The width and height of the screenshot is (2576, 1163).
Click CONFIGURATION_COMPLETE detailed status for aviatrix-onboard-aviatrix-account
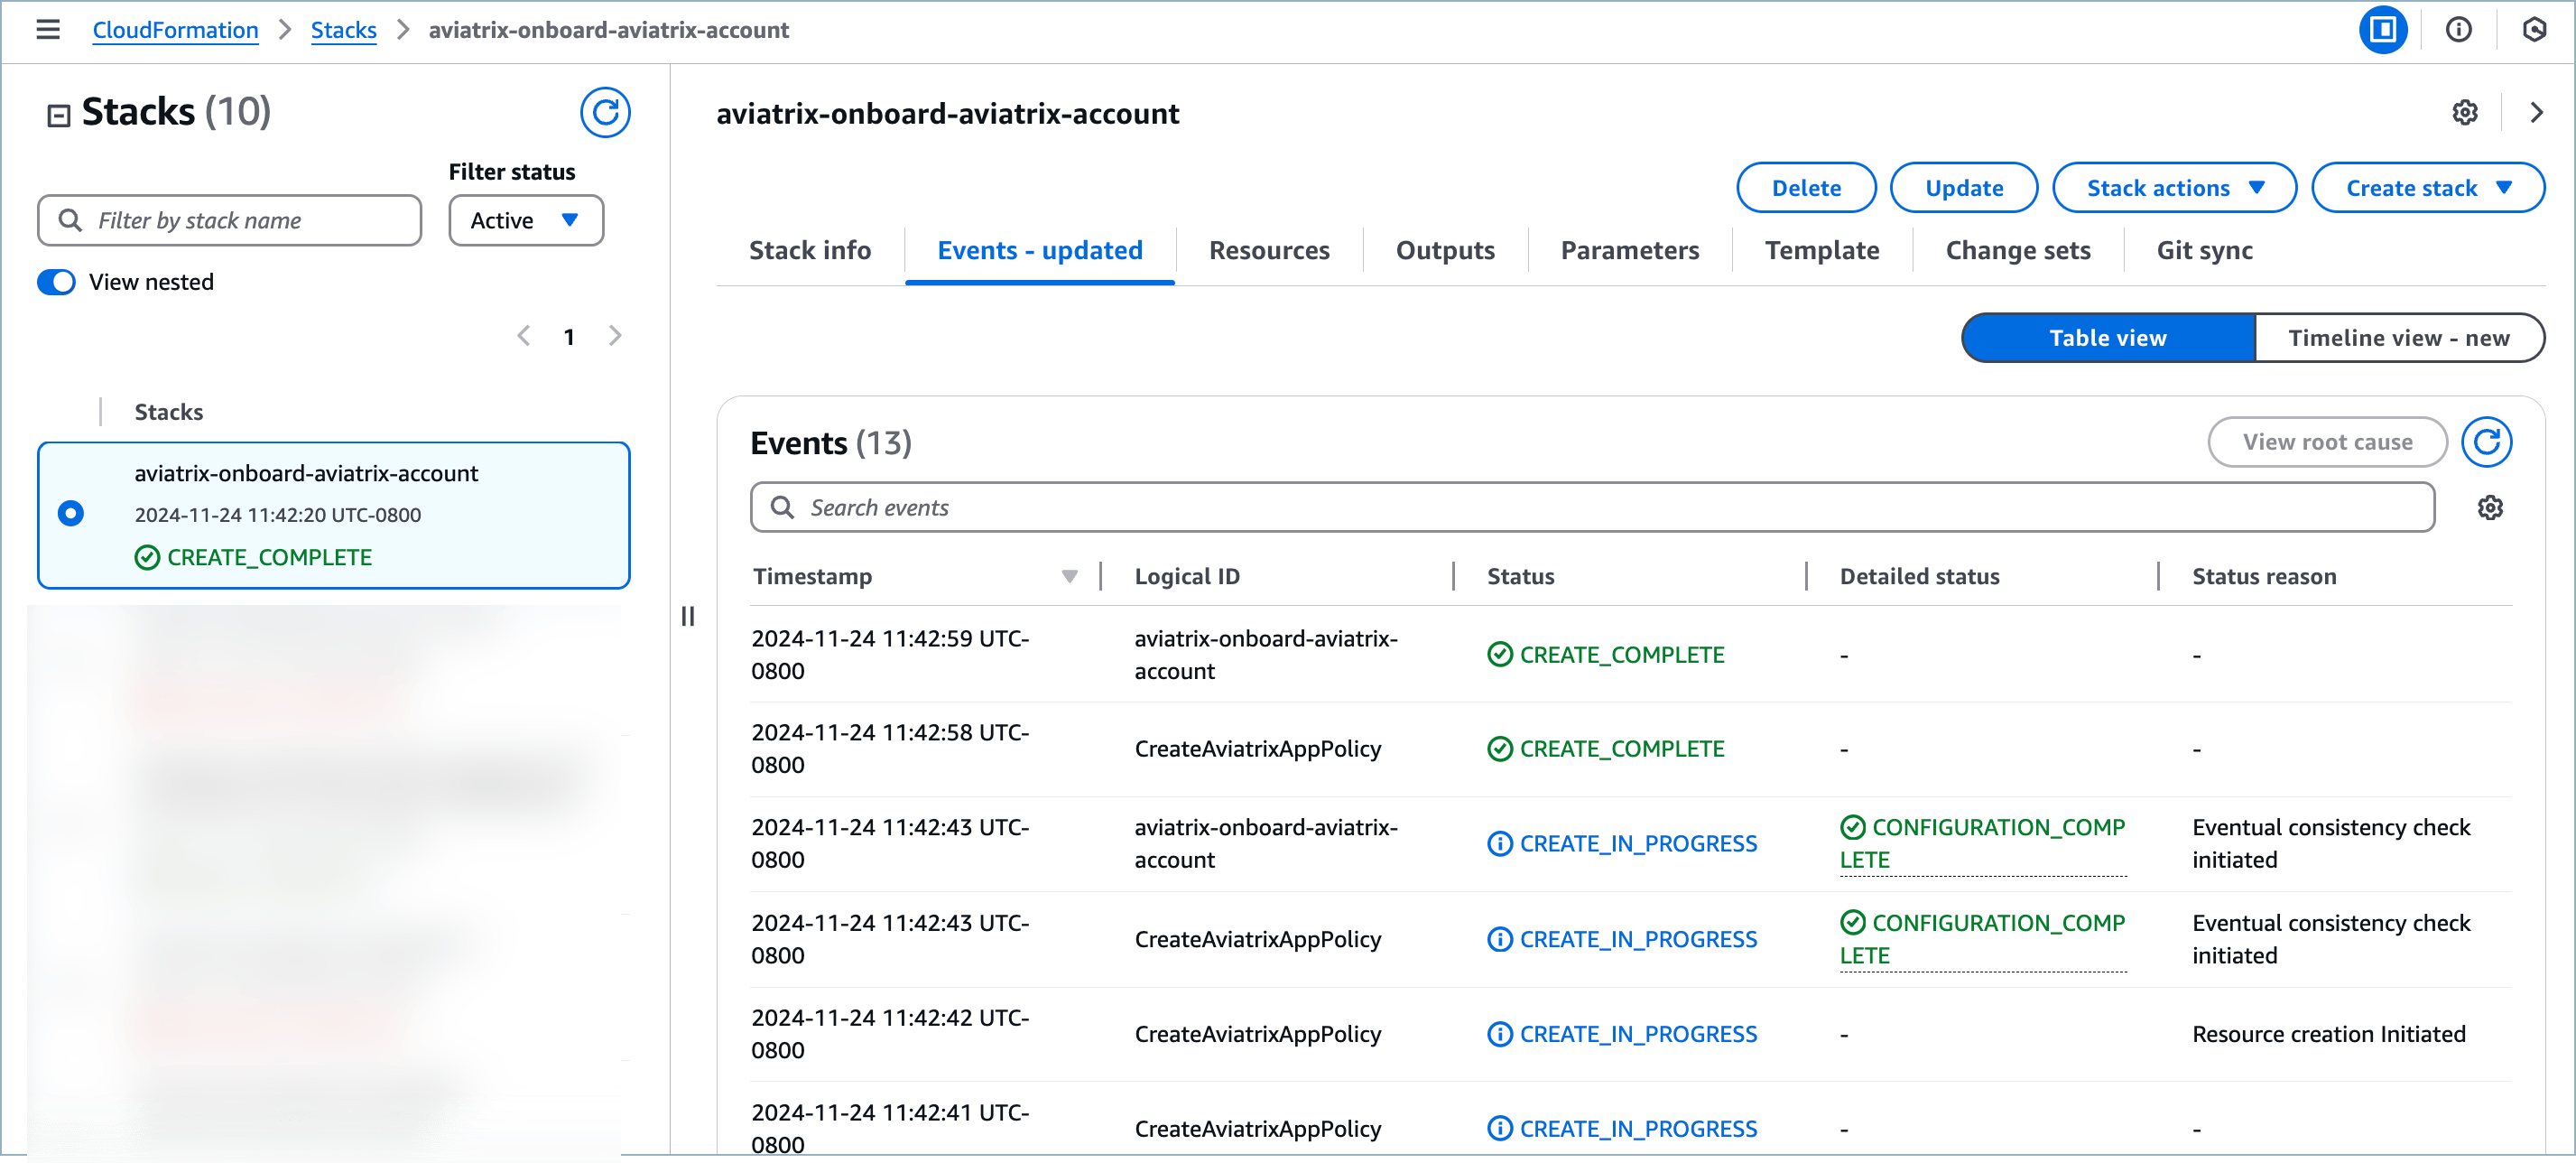point(1982,844)
